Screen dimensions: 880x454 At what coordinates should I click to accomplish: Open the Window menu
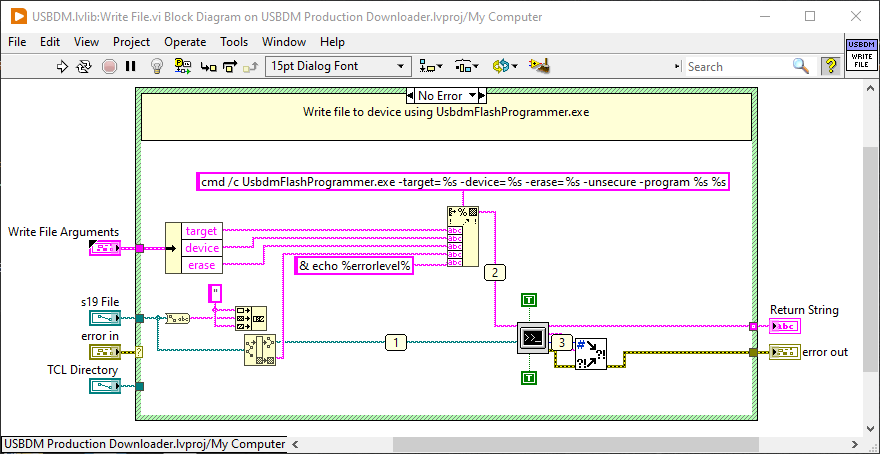[x=284, y=42]
